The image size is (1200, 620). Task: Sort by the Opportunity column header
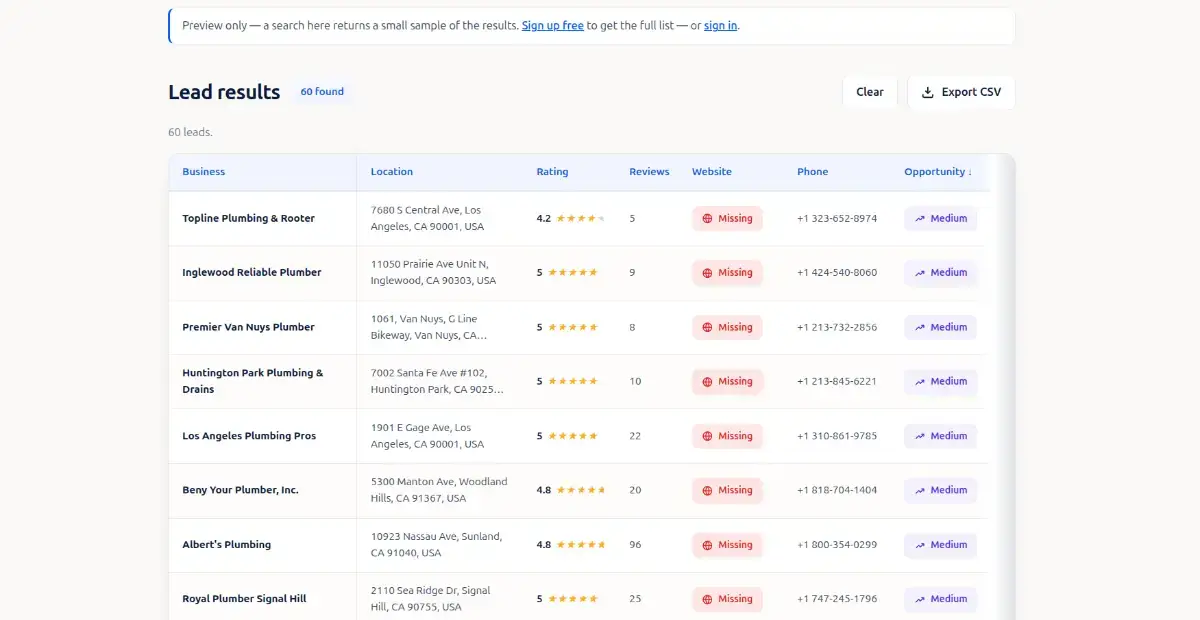tap(938, 172)
